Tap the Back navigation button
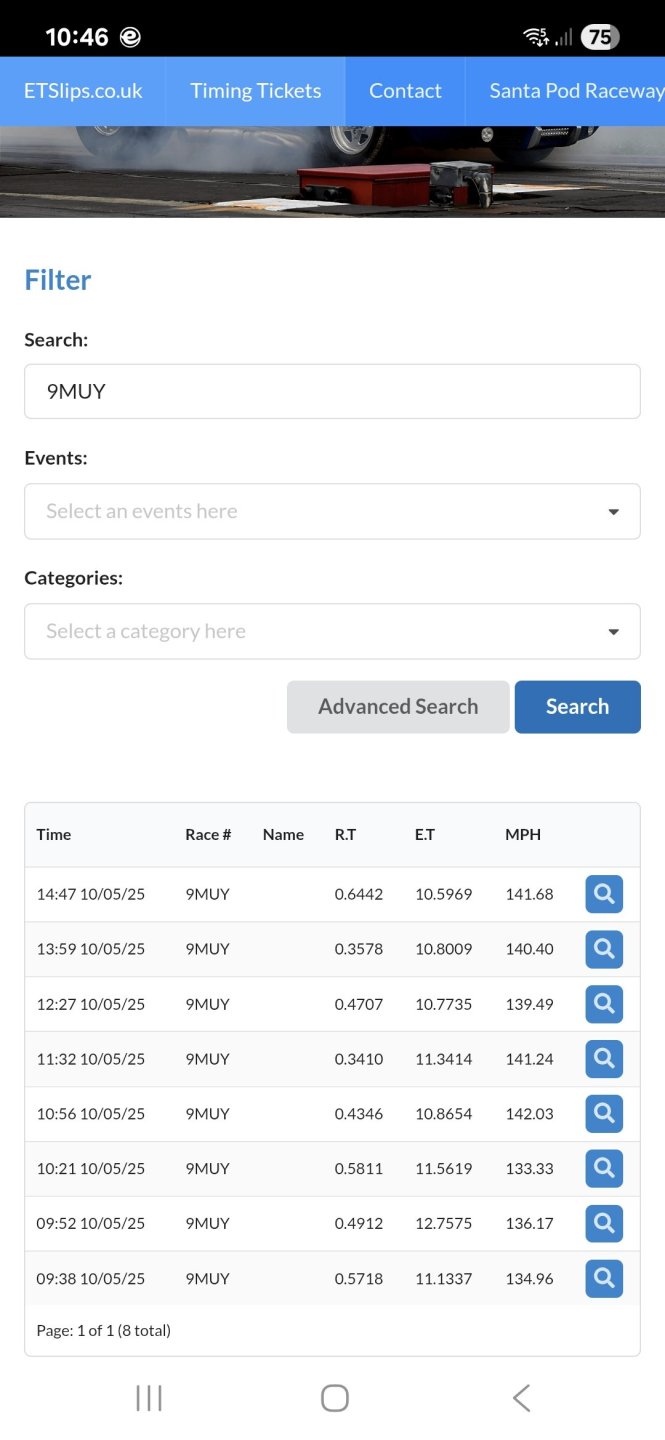 click(x=521, y=1397)
